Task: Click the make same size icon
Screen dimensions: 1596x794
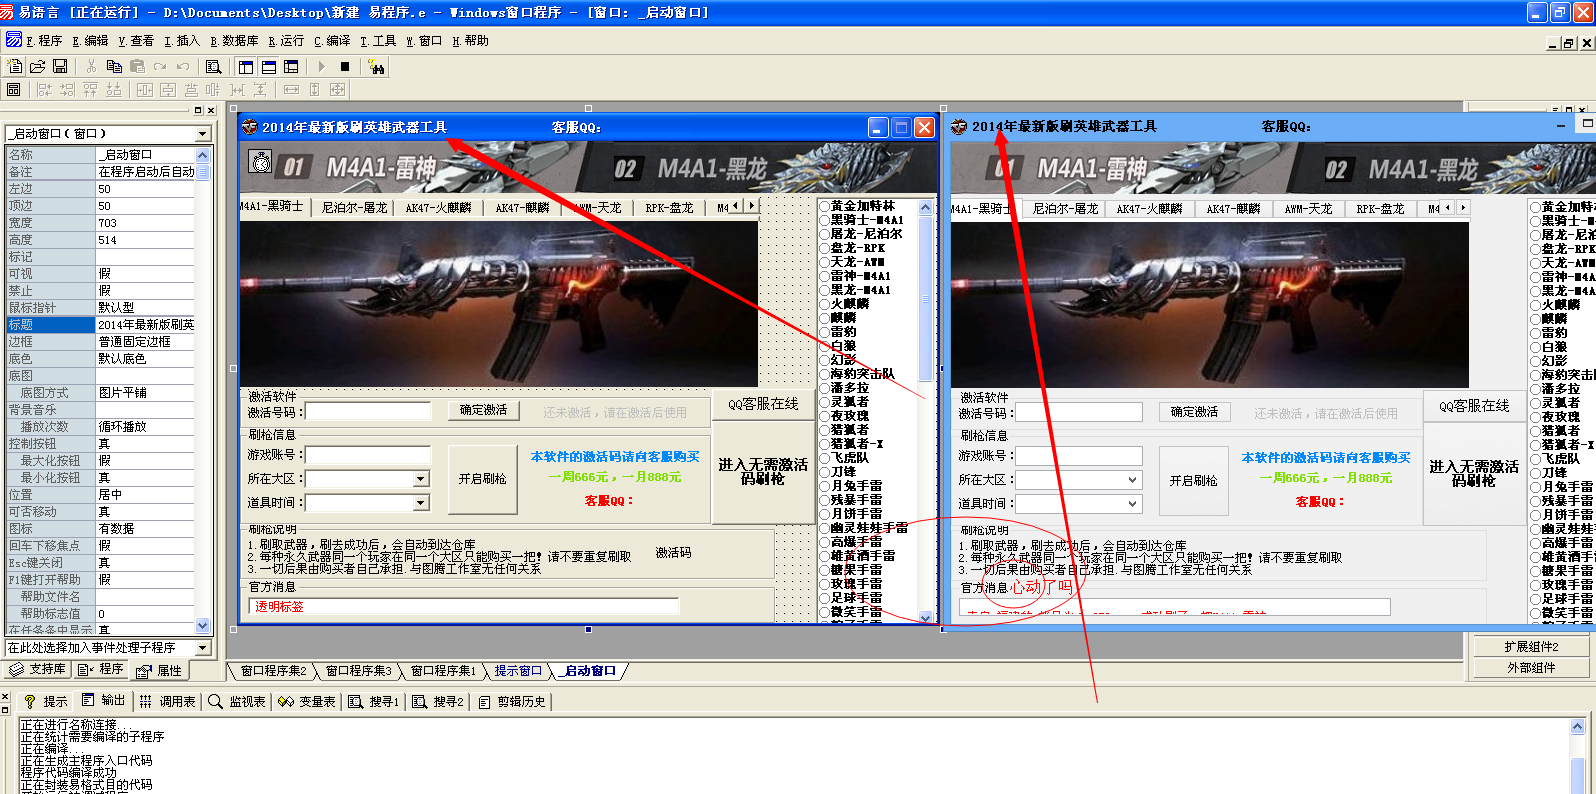Action: (x=337, y=89)
